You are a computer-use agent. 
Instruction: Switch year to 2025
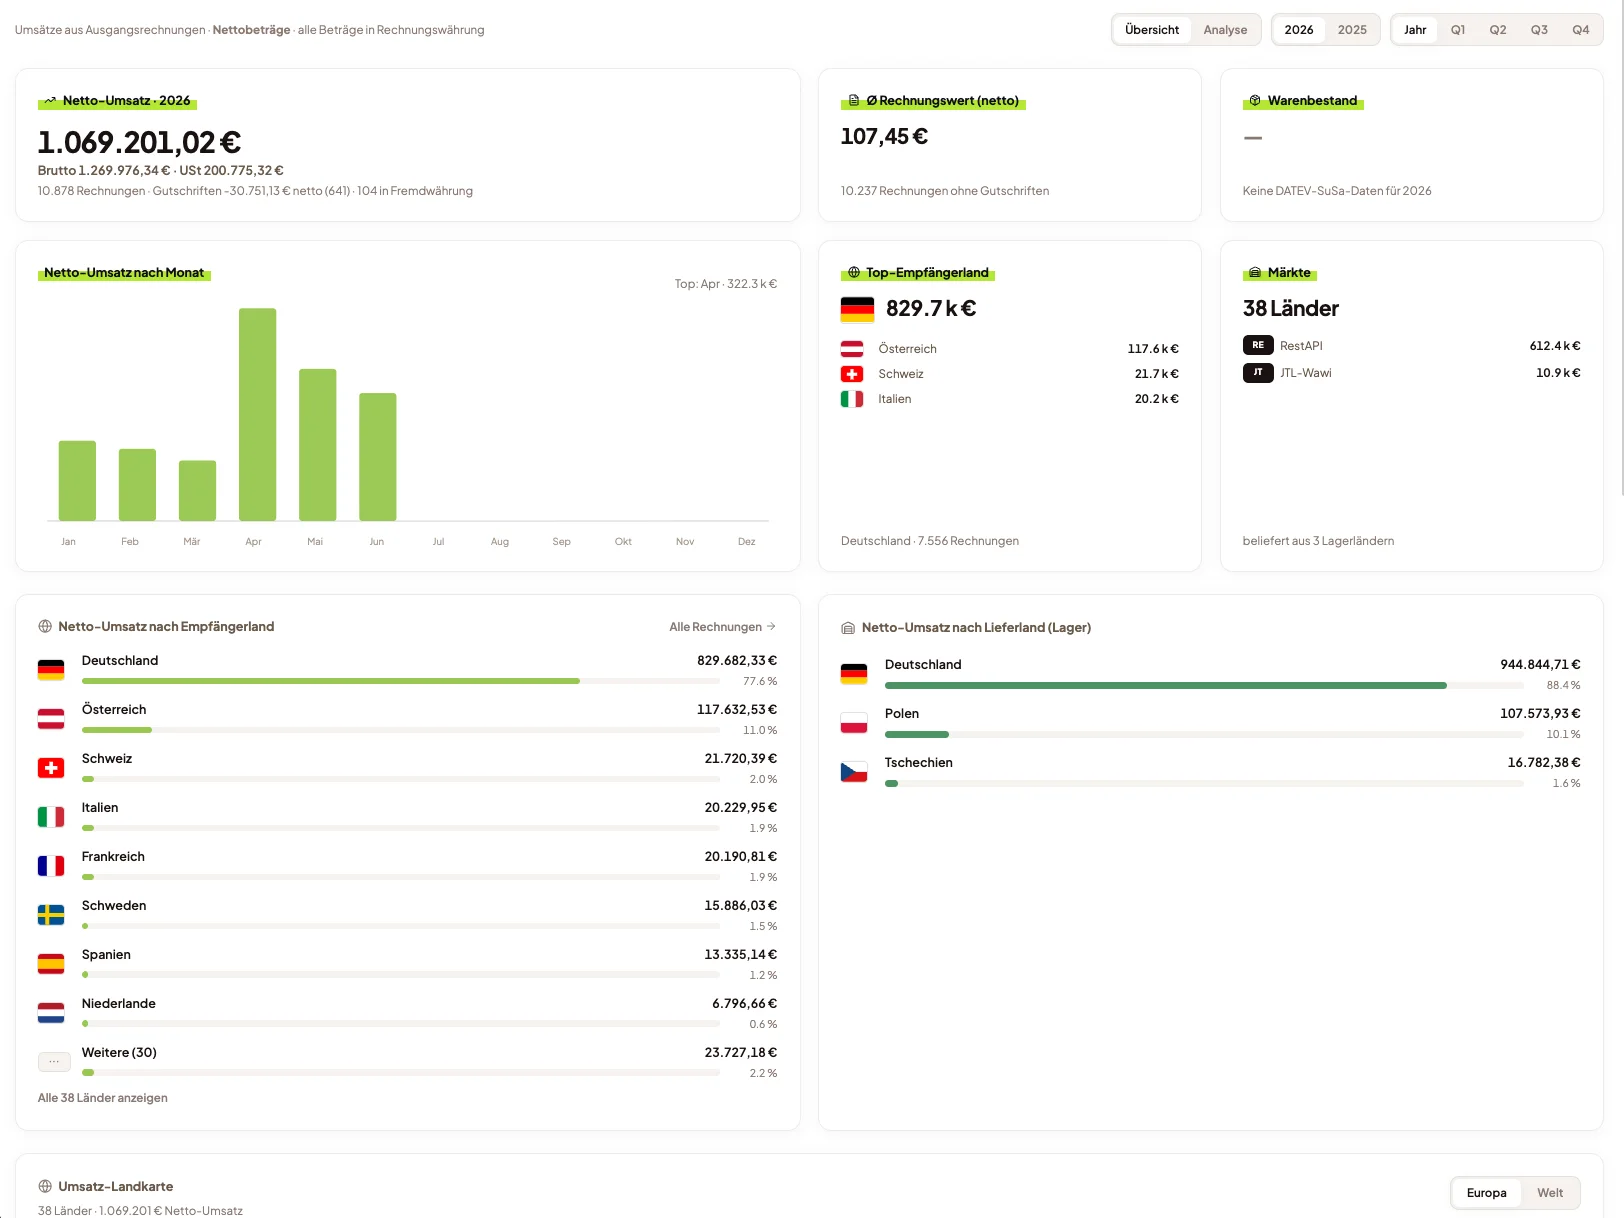1352,30
